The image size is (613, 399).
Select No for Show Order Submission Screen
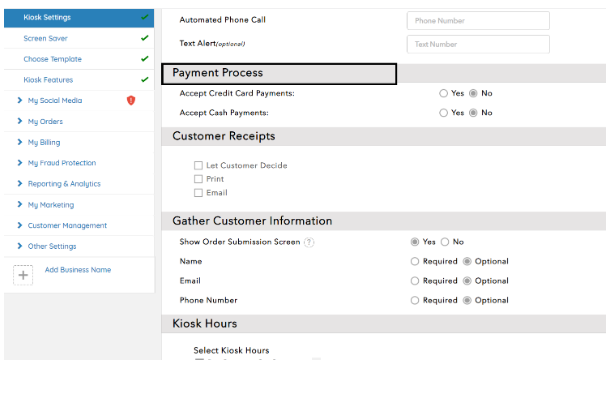(x=445, y=242)
